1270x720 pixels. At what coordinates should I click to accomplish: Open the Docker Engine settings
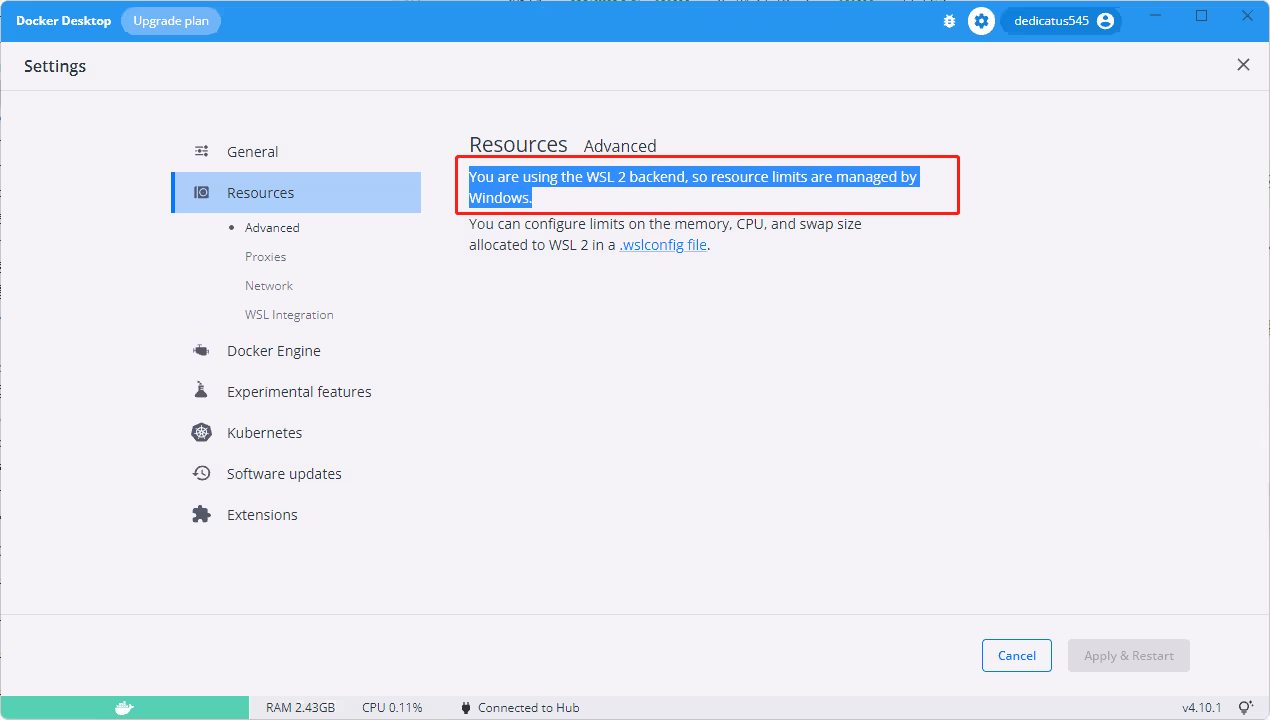tap(296, 351)
